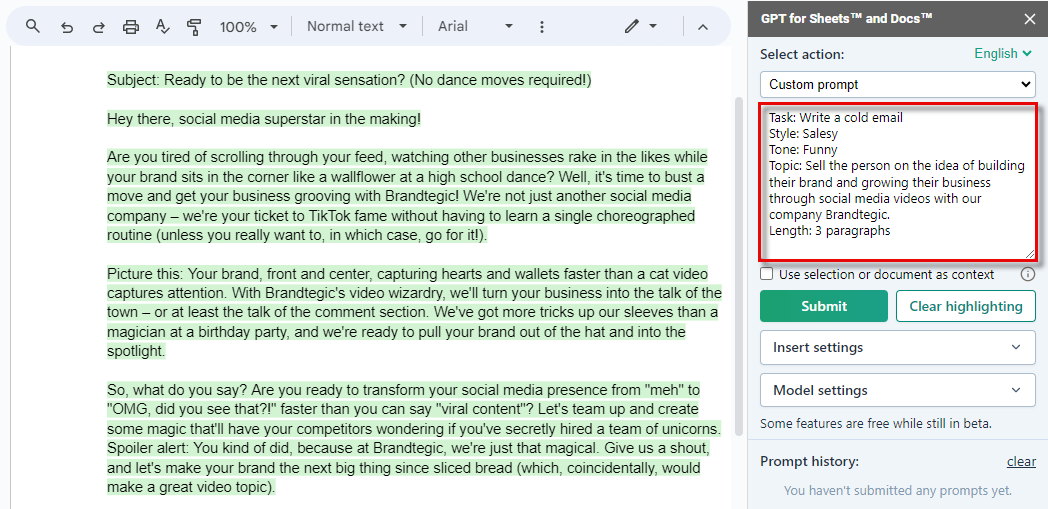Change the English language dropdown

tap(1004, 53)
